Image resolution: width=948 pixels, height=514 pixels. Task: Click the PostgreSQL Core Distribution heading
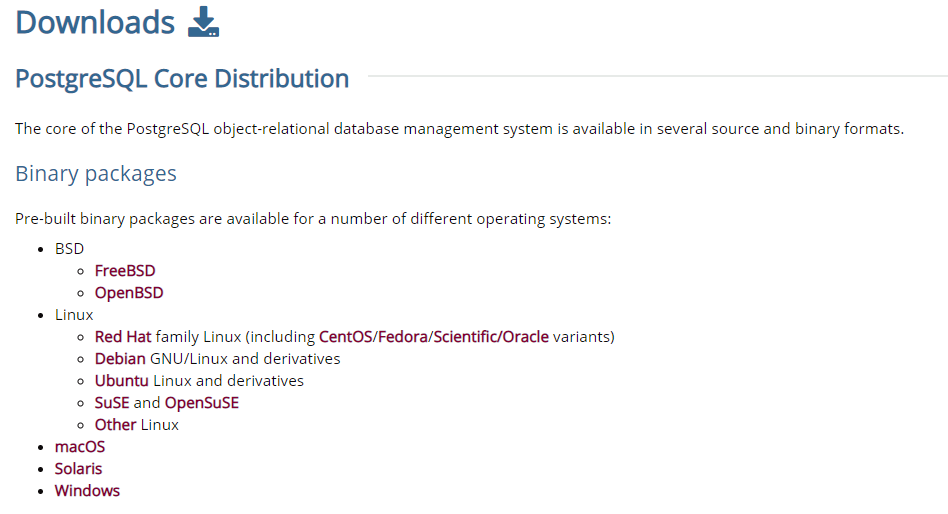click(x=182, y=79)
